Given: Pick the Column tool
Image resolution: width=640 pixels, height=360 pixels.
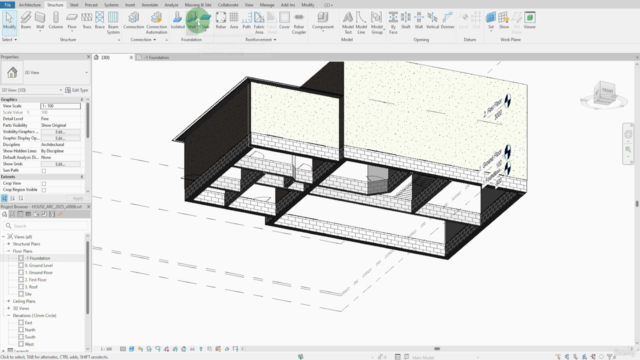Looking at the screenshot, I should (56, 20).
